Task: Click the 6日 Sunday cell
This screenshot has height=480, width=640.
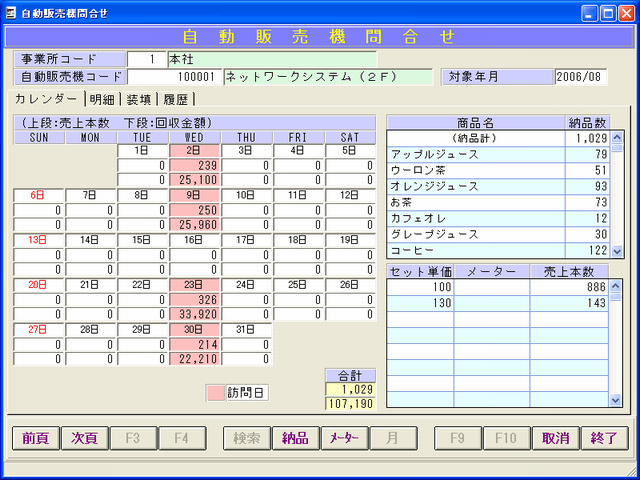Action: [x=39, y=195]
